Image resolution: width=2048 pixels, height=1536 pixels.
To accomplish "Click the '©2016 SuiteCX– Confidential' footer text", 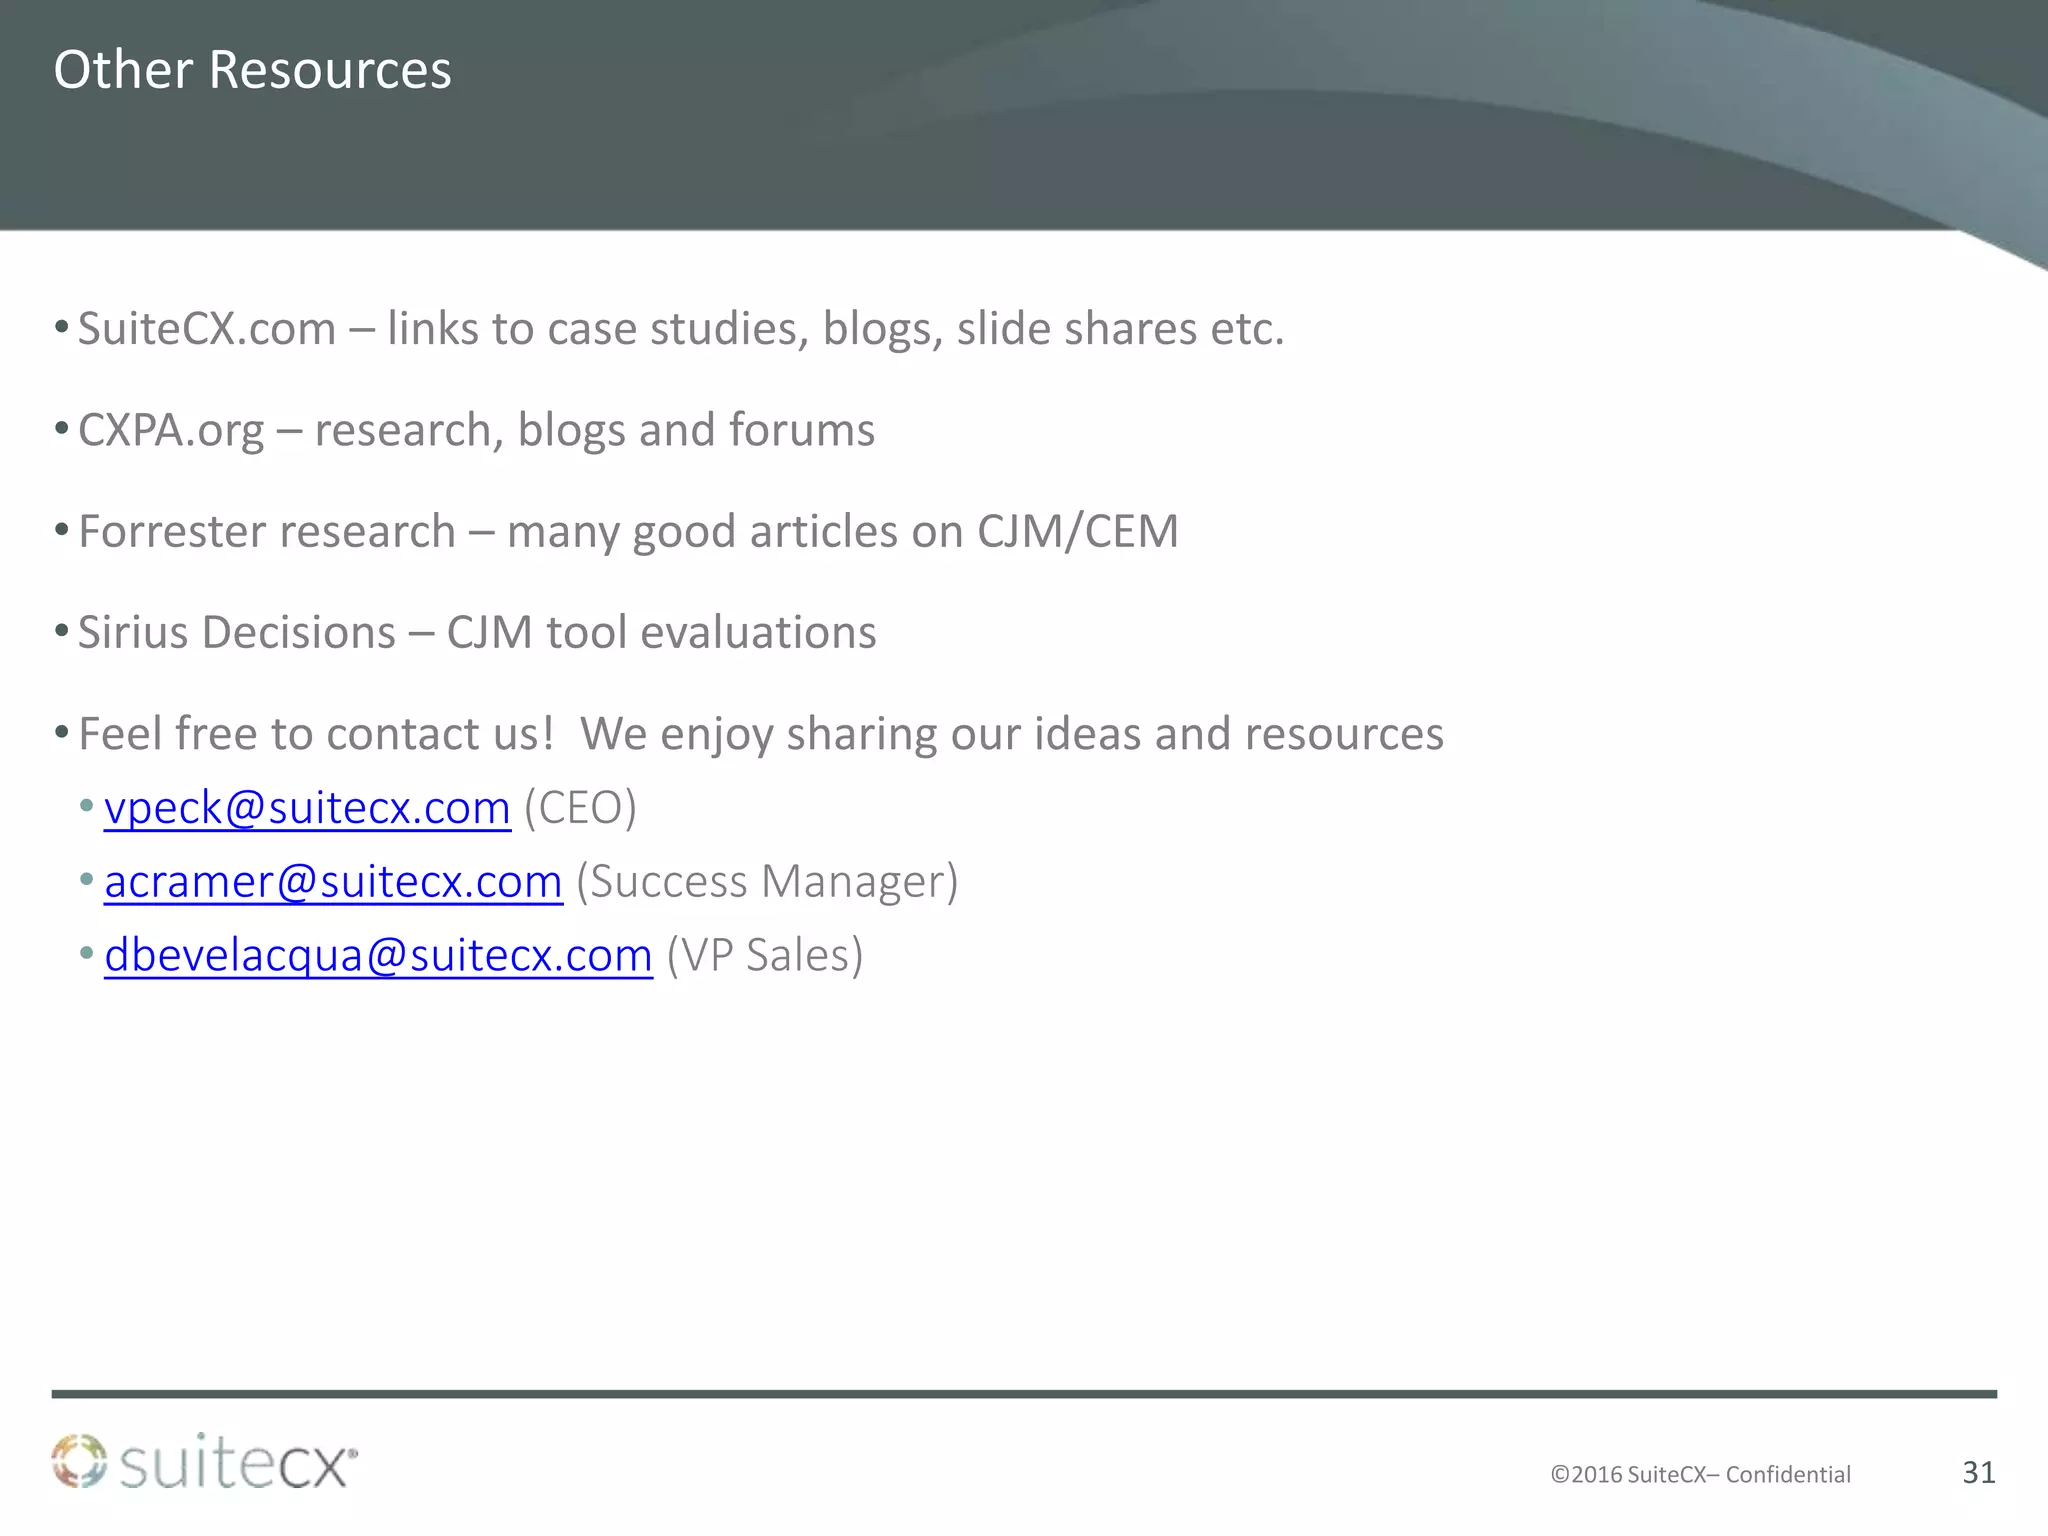I will (1700, 1475).
